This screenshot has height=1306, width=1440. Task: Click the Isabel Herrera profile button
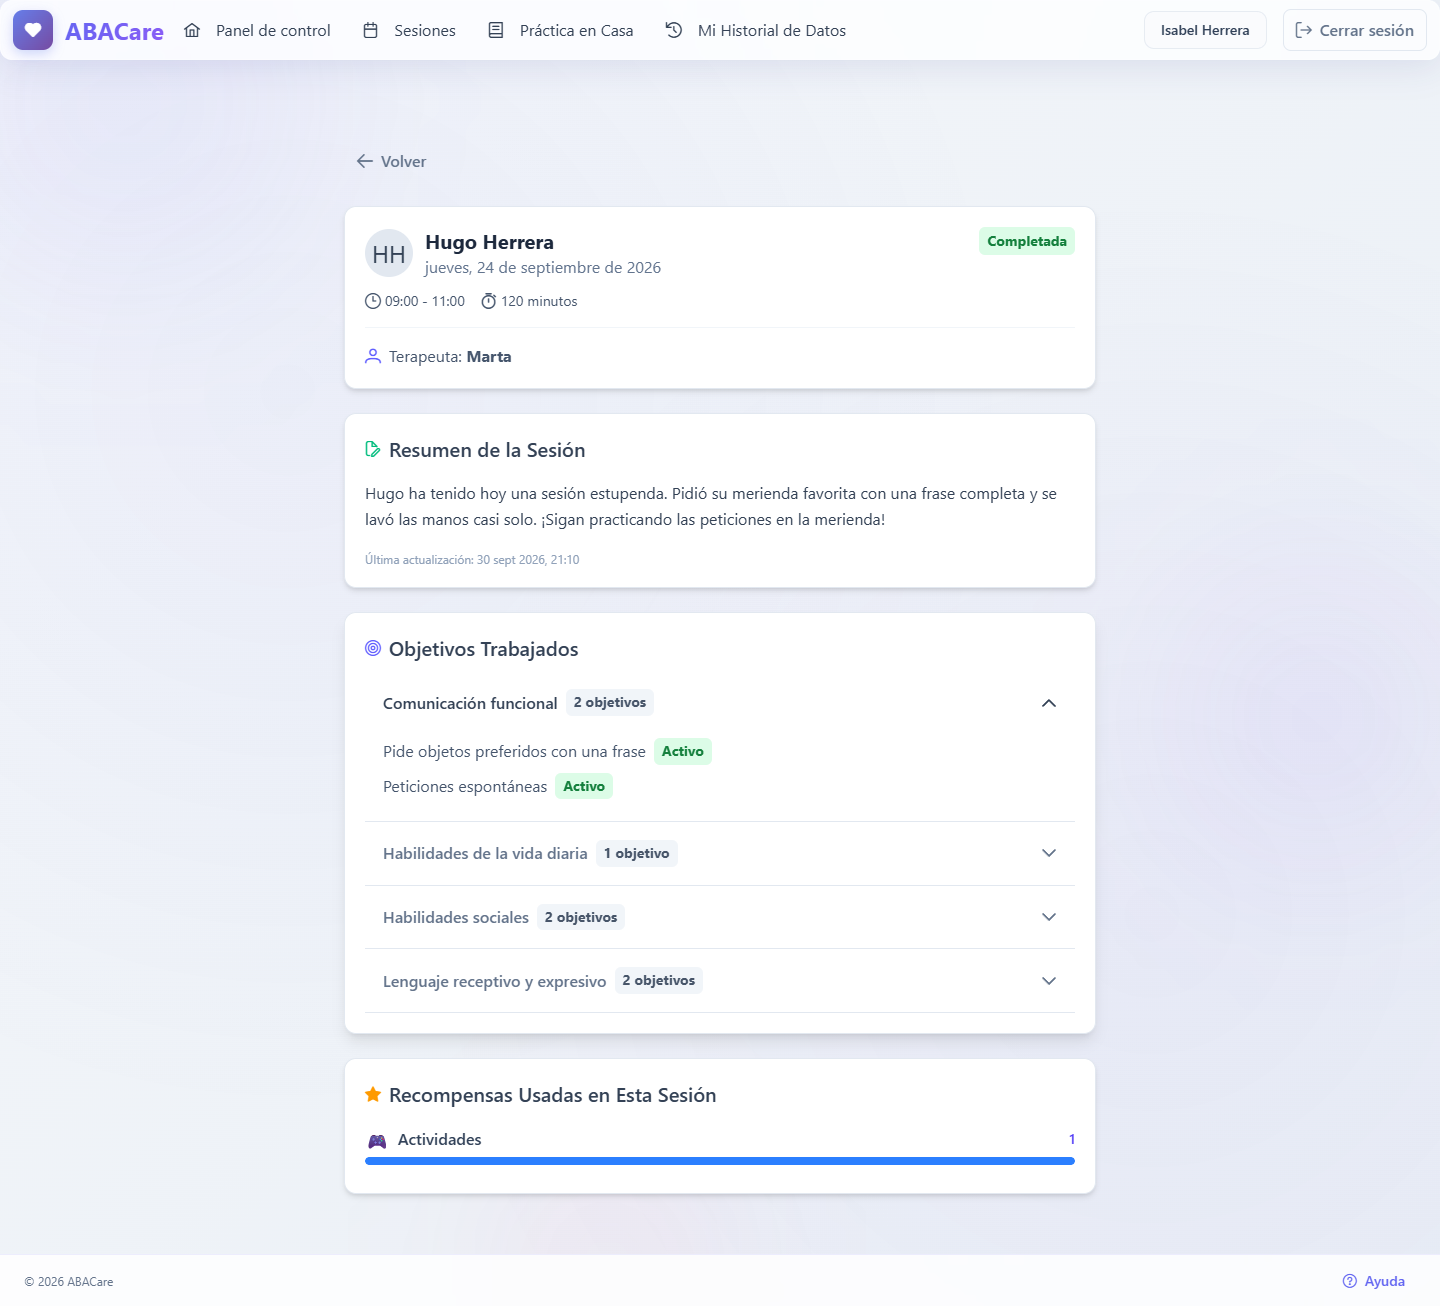[1205, 30]
